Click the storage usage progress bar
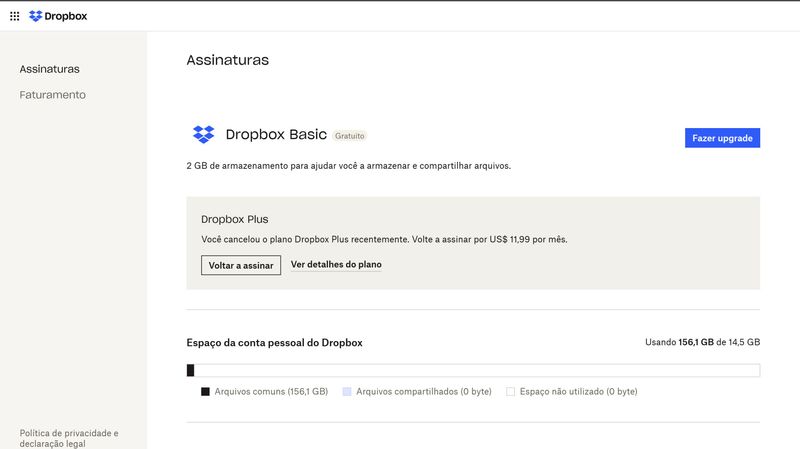Viewport: 800px width, 449px height. click(x=473, y=370)
